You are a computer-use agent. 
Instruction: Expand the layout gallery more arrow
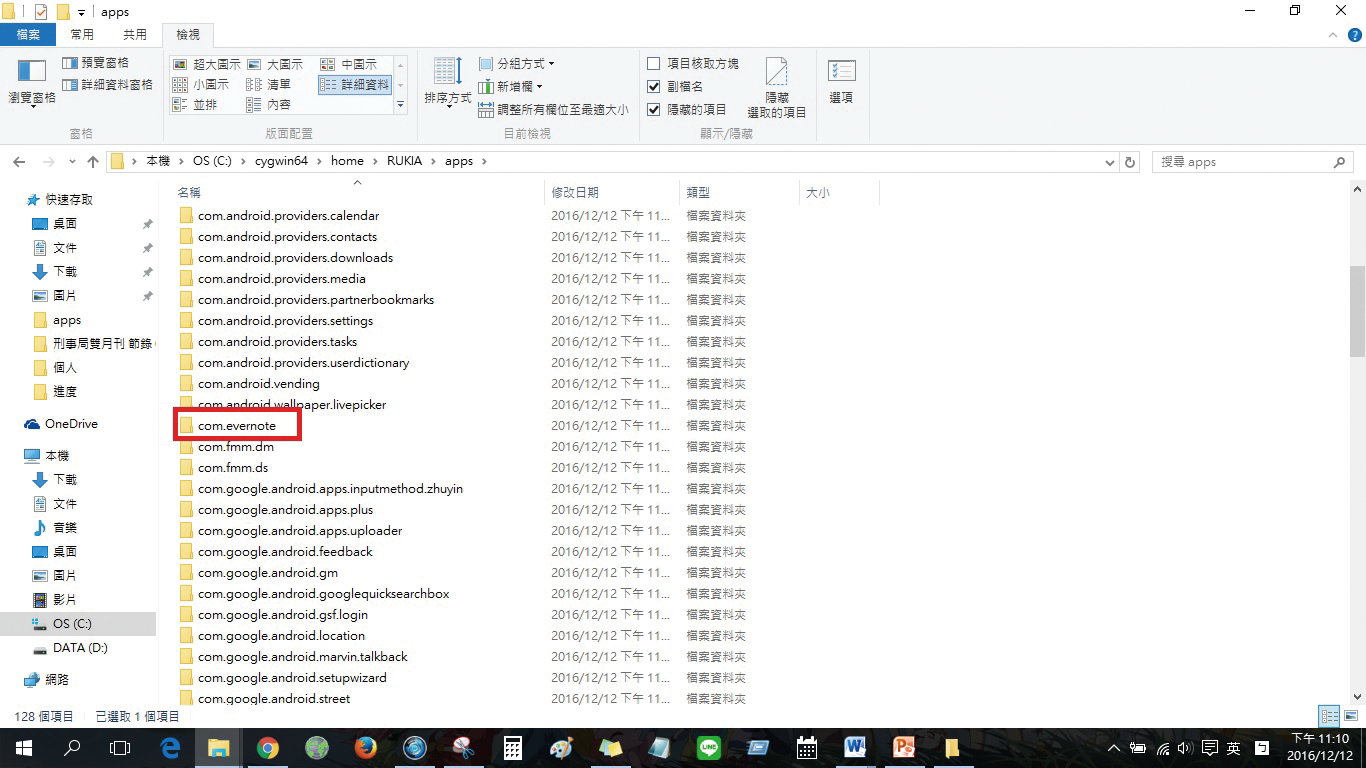pos(401,104)
